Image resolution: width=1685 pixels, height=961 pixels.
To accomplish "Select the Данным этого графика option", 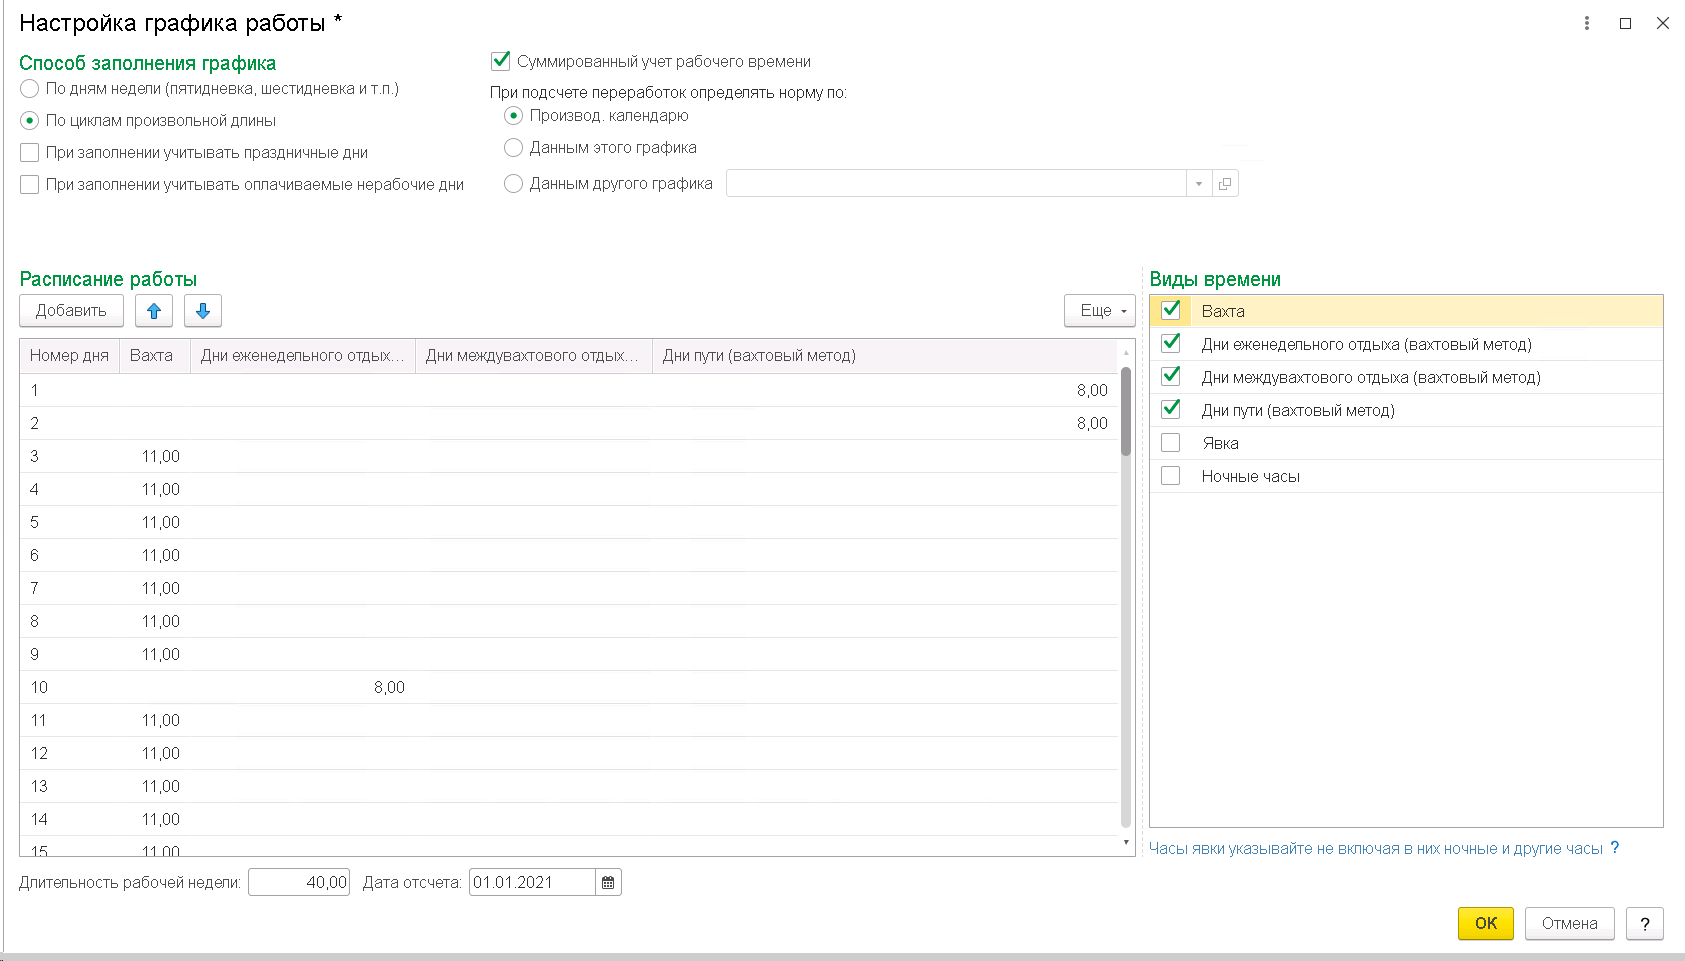I will point(514,148).
